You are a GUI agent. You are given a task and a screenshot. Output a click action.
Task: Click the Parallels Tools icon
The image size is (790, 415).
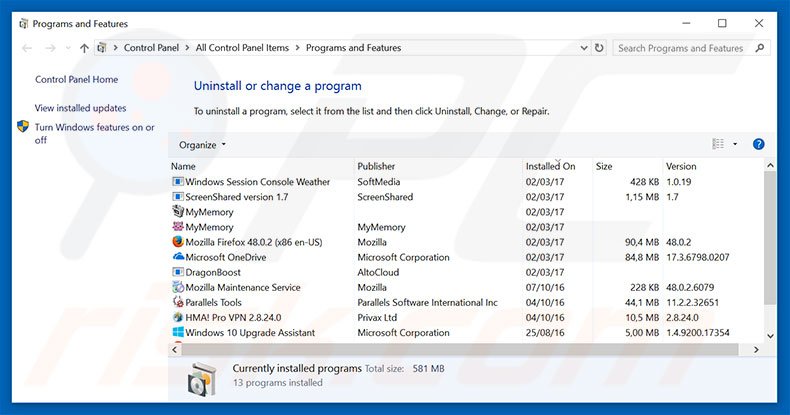tap(178, 302)
